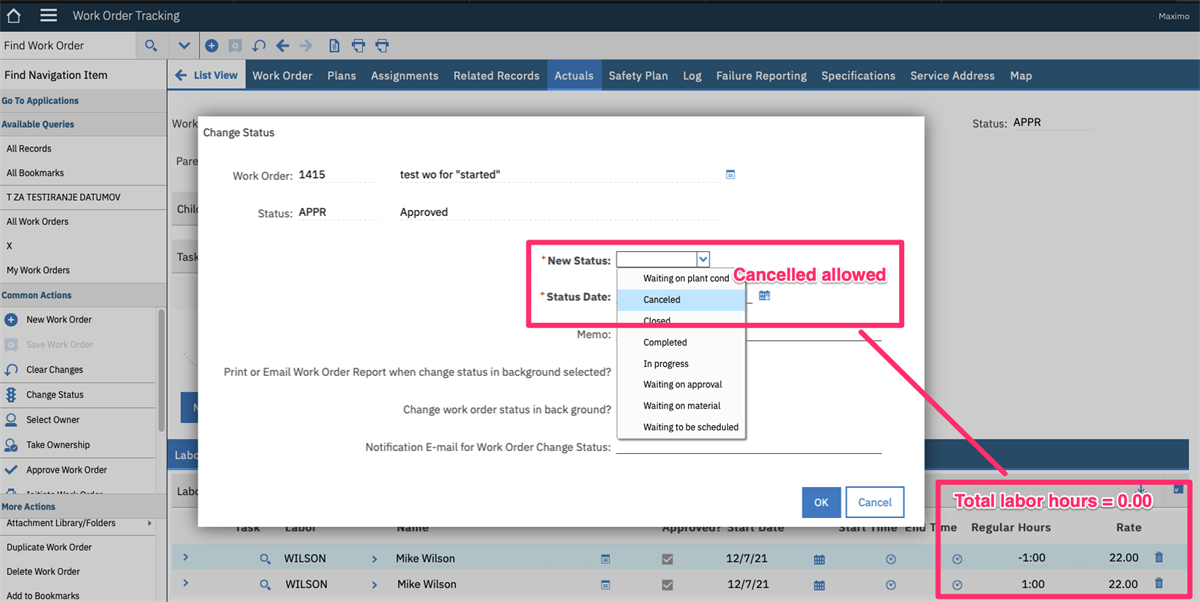Click Take Ownership action link
1200x602 pixels.
click(58, 445)
